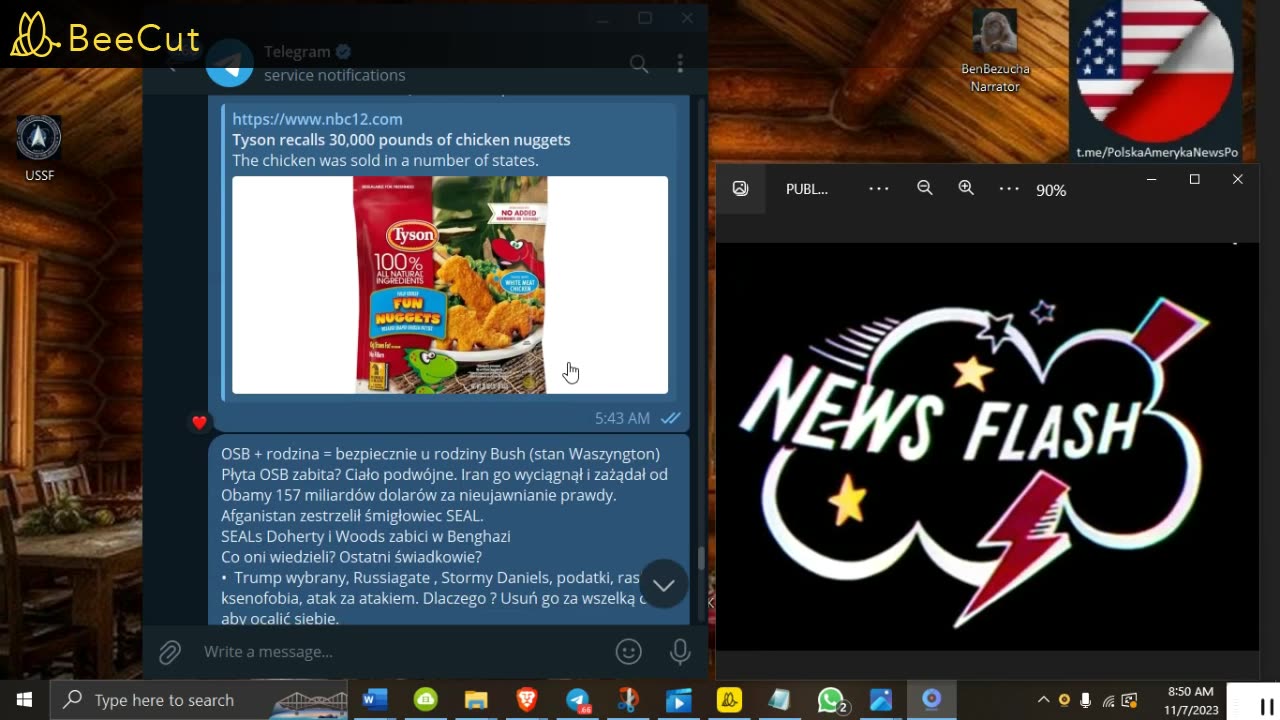Click the OSB + rodzina message text

click(x=444, y=535)
